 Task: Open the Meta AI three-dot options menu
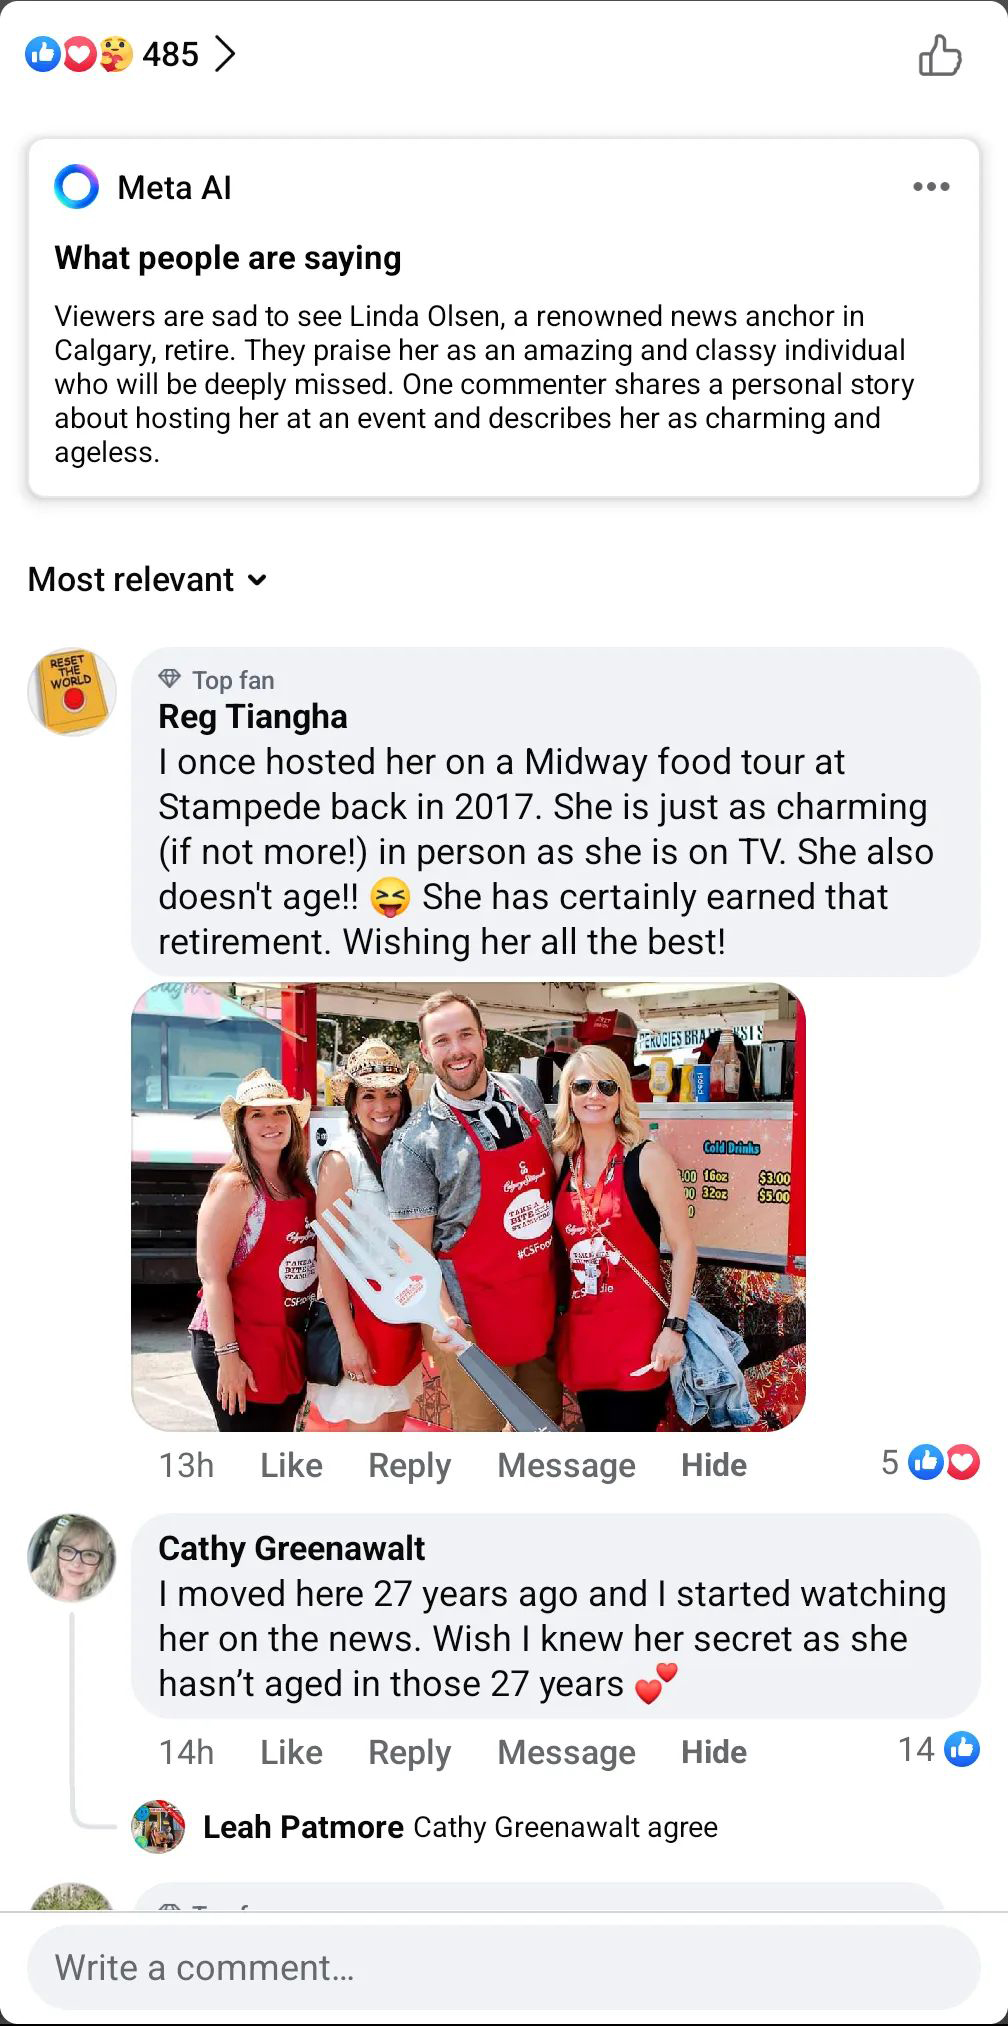(931, 187)
